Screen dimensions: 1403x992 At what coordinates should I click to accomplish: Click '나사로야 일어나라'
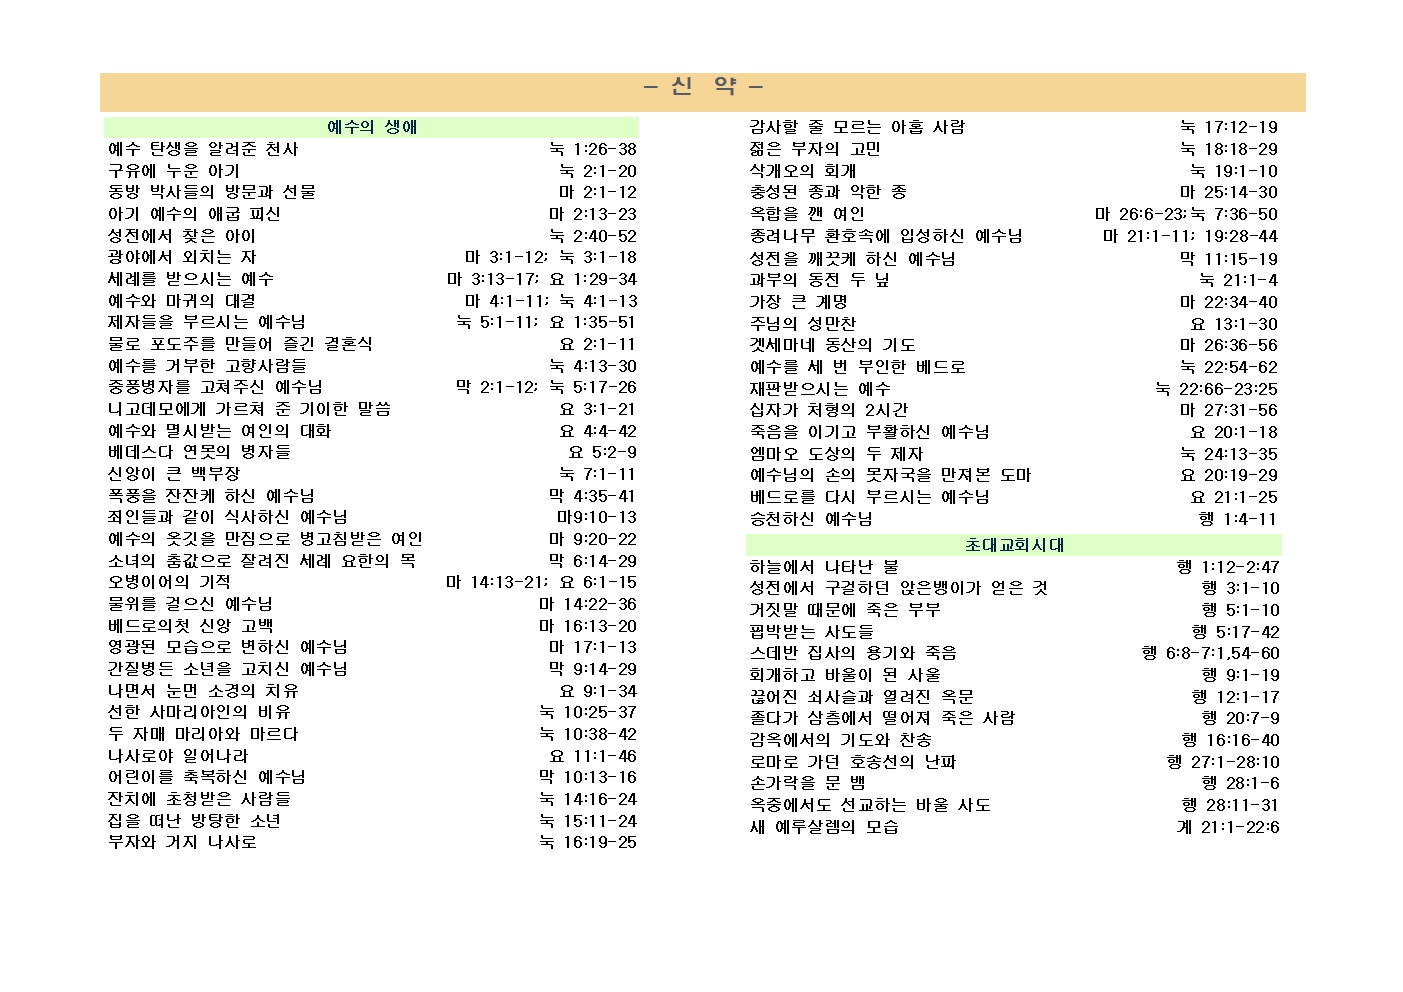tap(178, 756)
